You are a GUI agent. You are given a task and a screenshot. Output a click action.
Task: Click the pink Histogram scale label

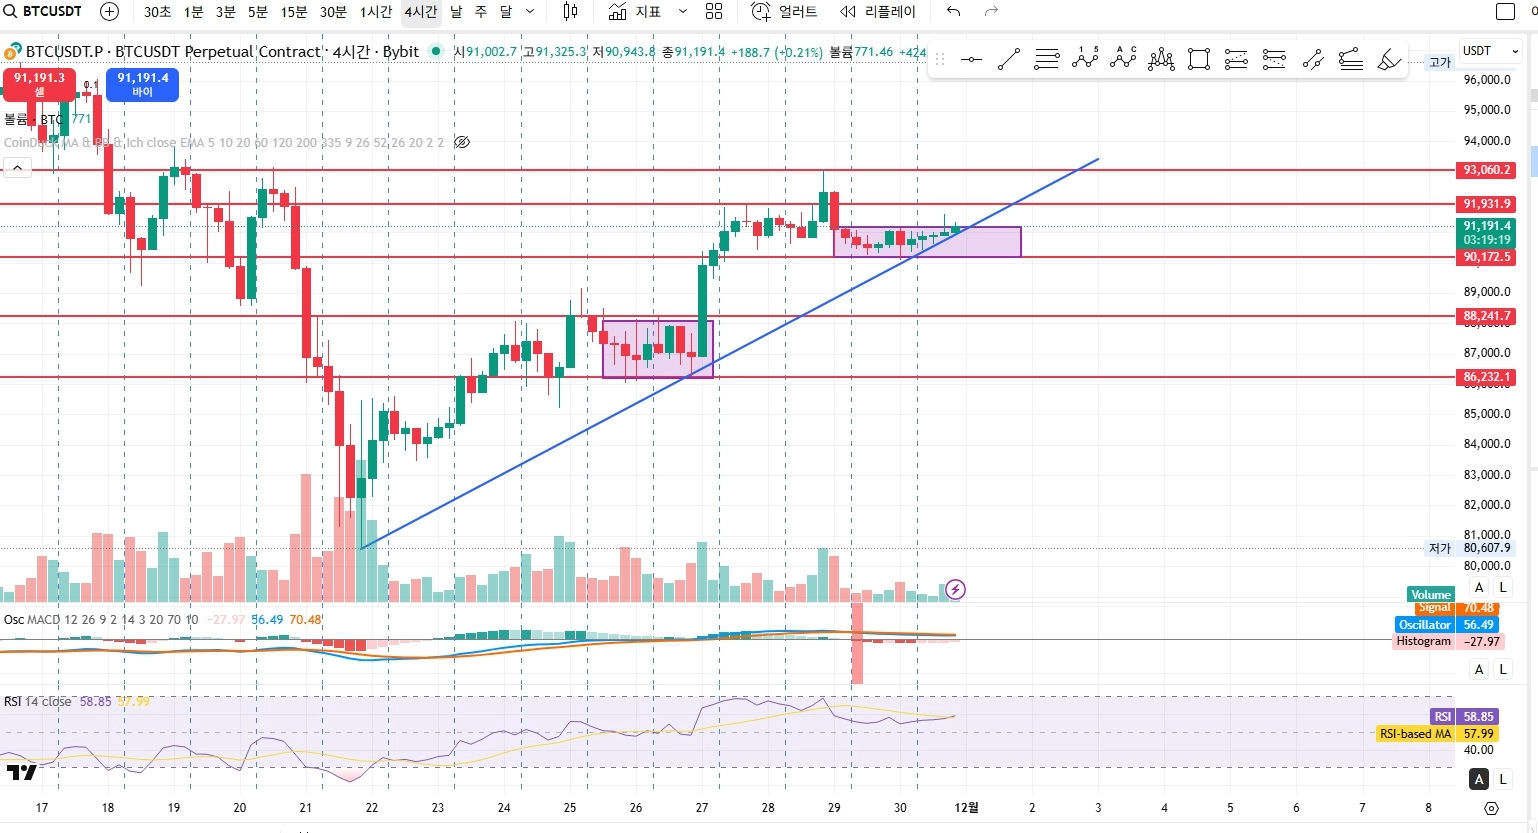(1424, 641)
